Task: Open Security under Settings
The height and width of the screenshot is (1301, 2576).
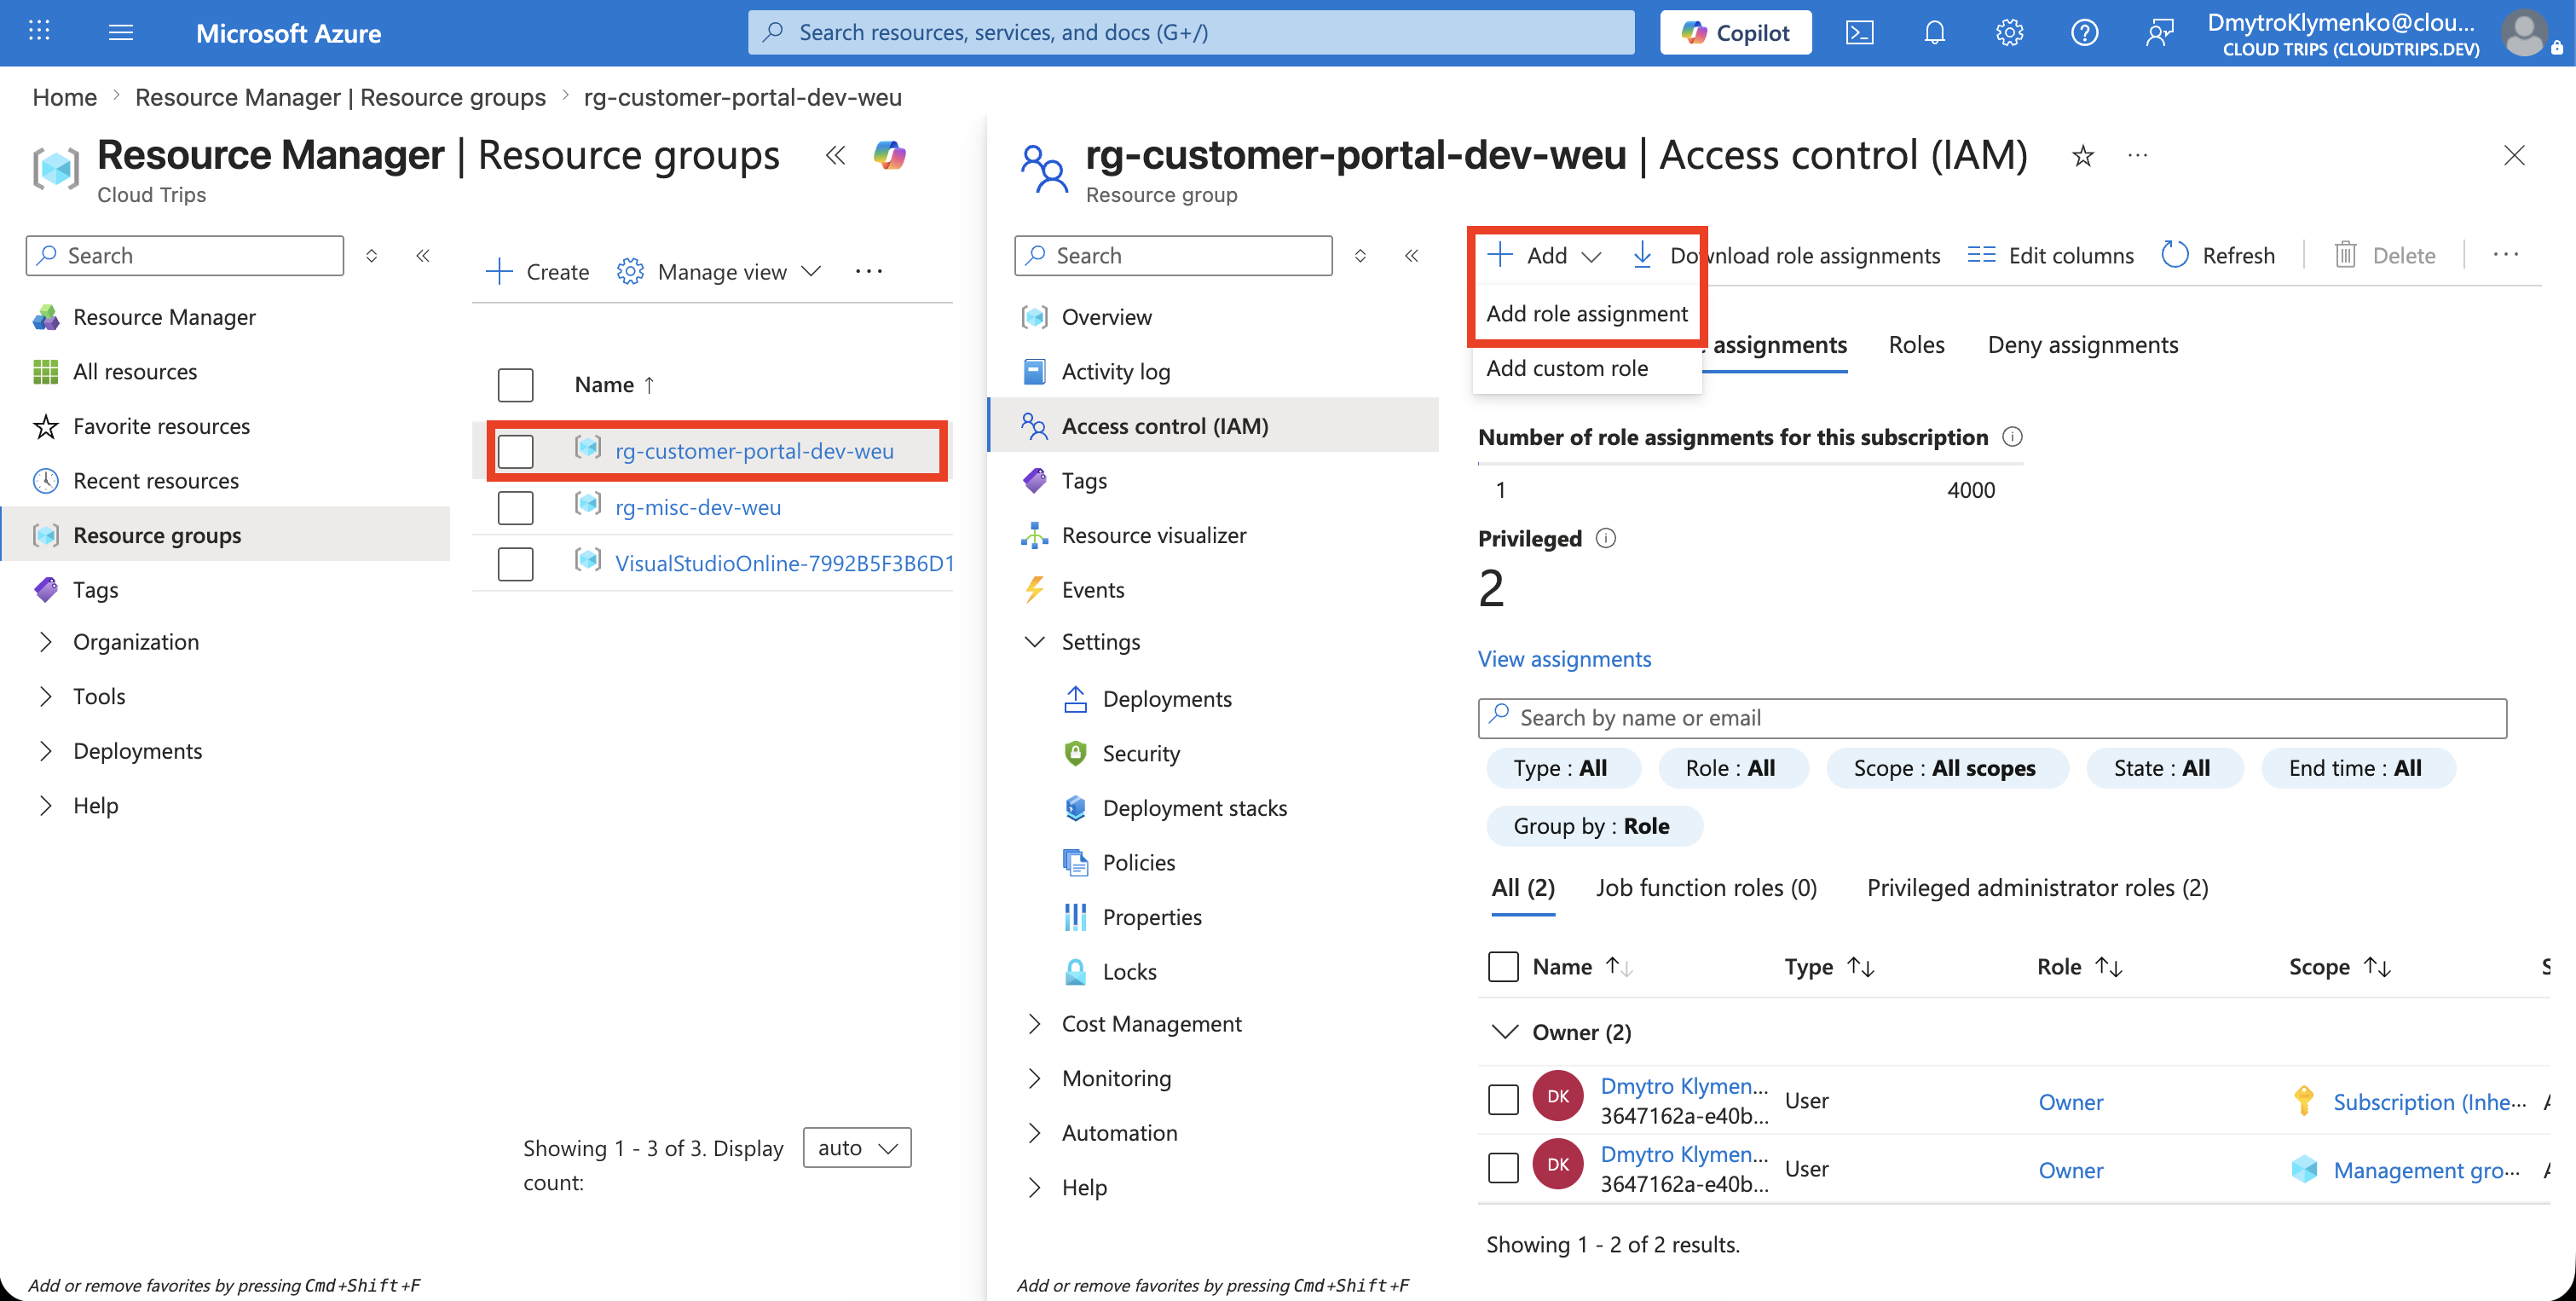Action: (1140, 753)
